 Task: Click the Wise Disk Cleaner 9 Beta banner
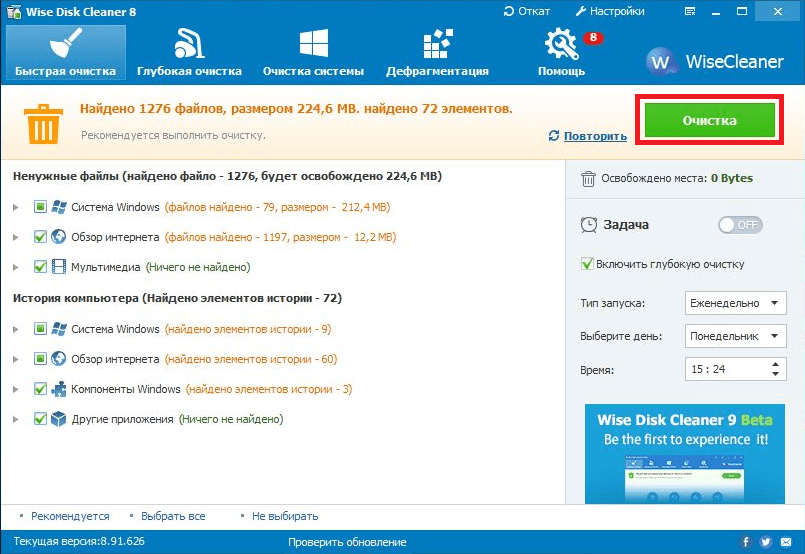(x=687, y=460)
